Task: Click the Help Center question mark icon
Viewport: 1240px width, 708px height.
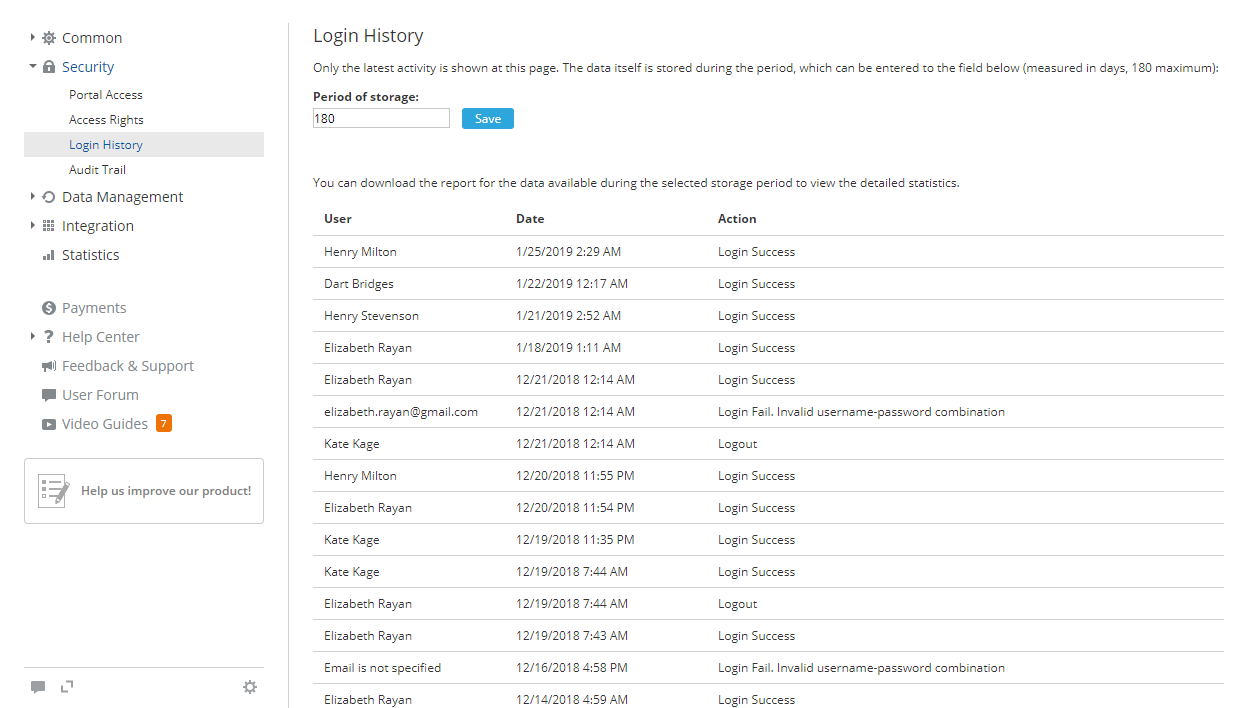Action: point(49,336)
